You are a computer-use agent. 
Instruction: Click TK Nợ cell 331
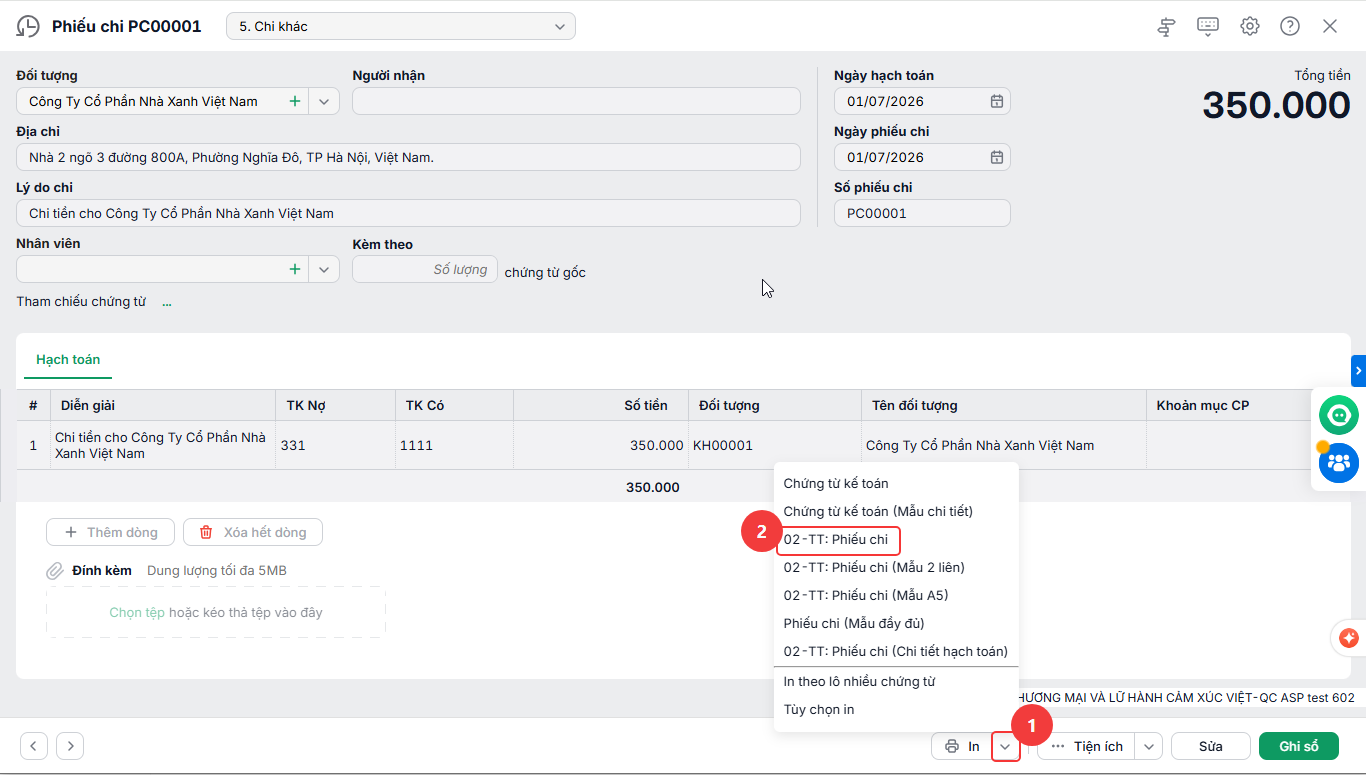pyautogui.click(x=335, y=446)
